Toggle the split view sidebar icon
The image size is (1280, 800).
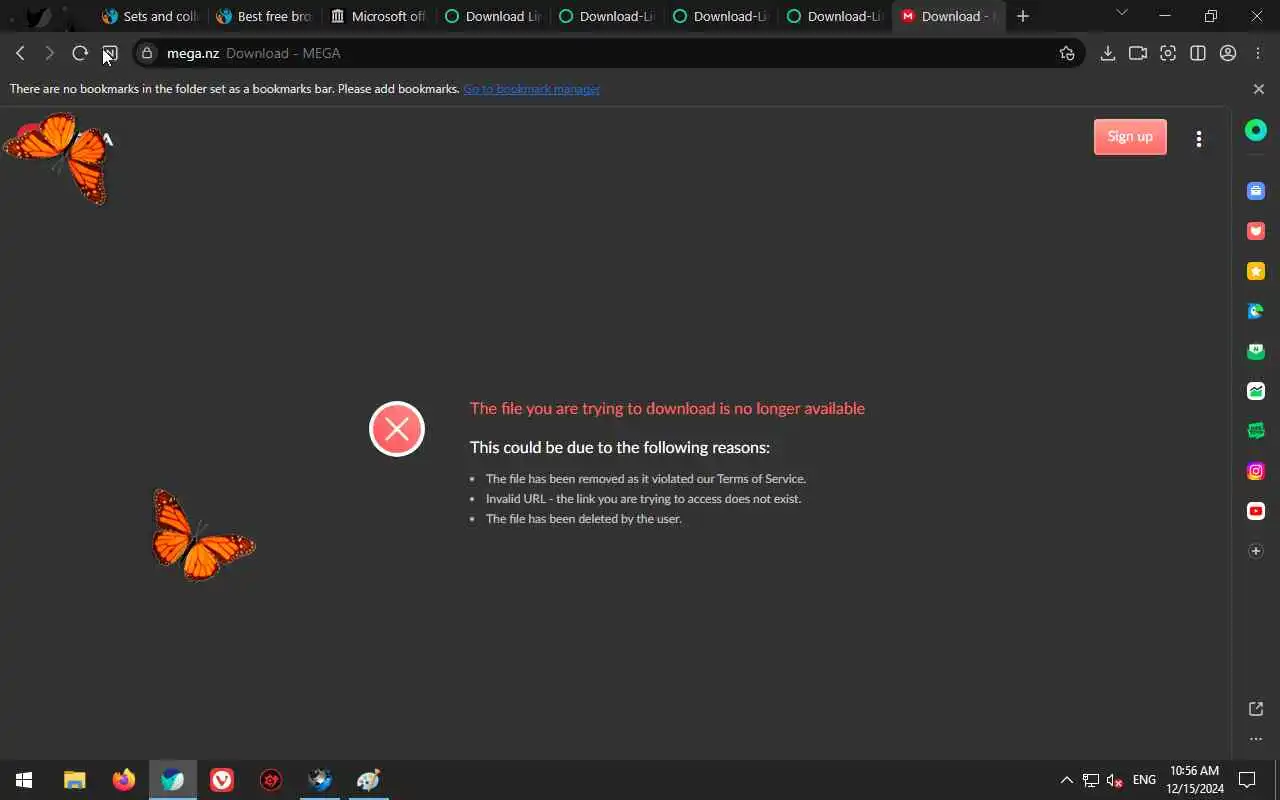coord(1198,53)
